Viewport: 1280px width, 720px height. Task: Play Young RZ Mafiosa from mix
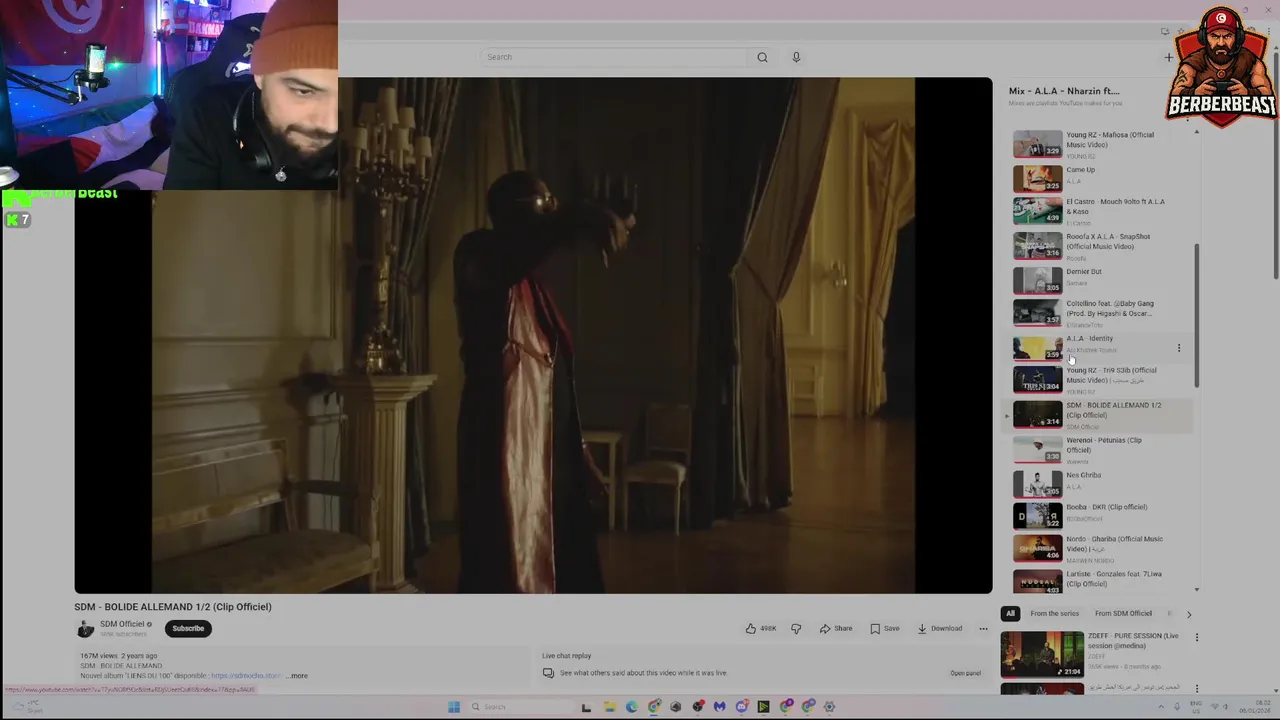point(1100,145)
